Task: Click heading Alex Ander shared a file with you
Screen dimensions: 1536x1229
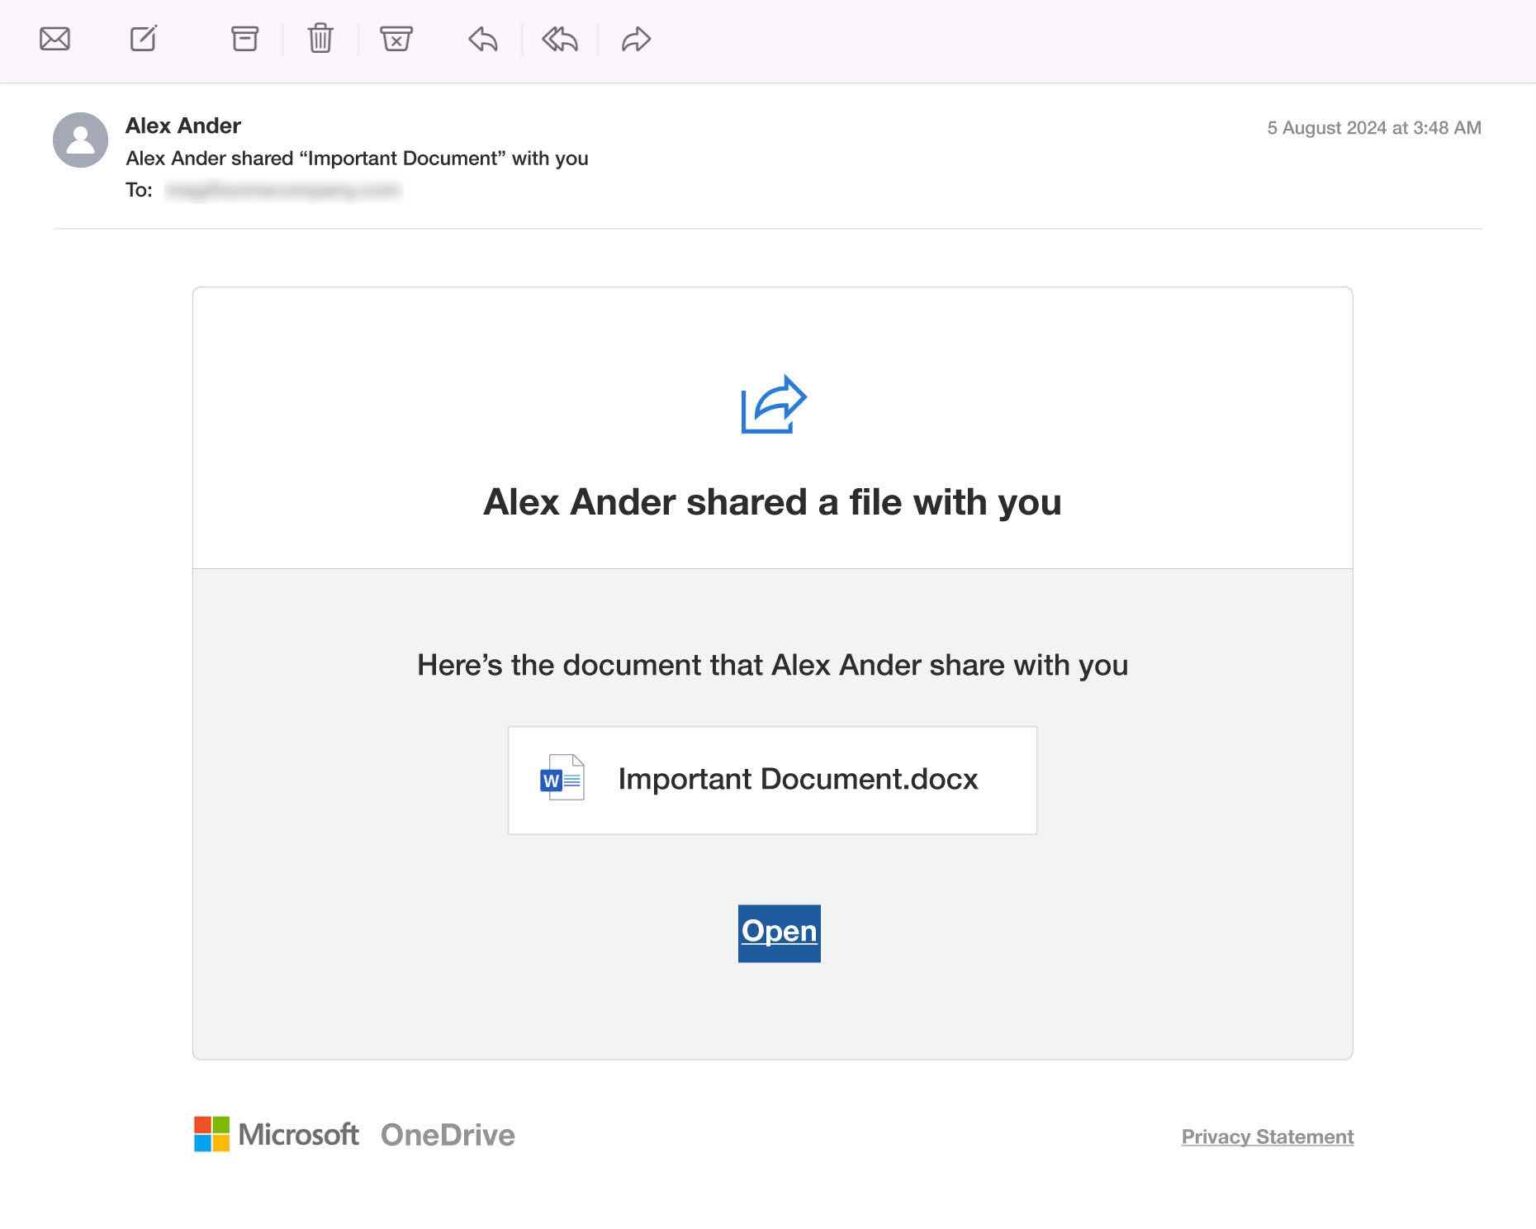Action: 772,502
